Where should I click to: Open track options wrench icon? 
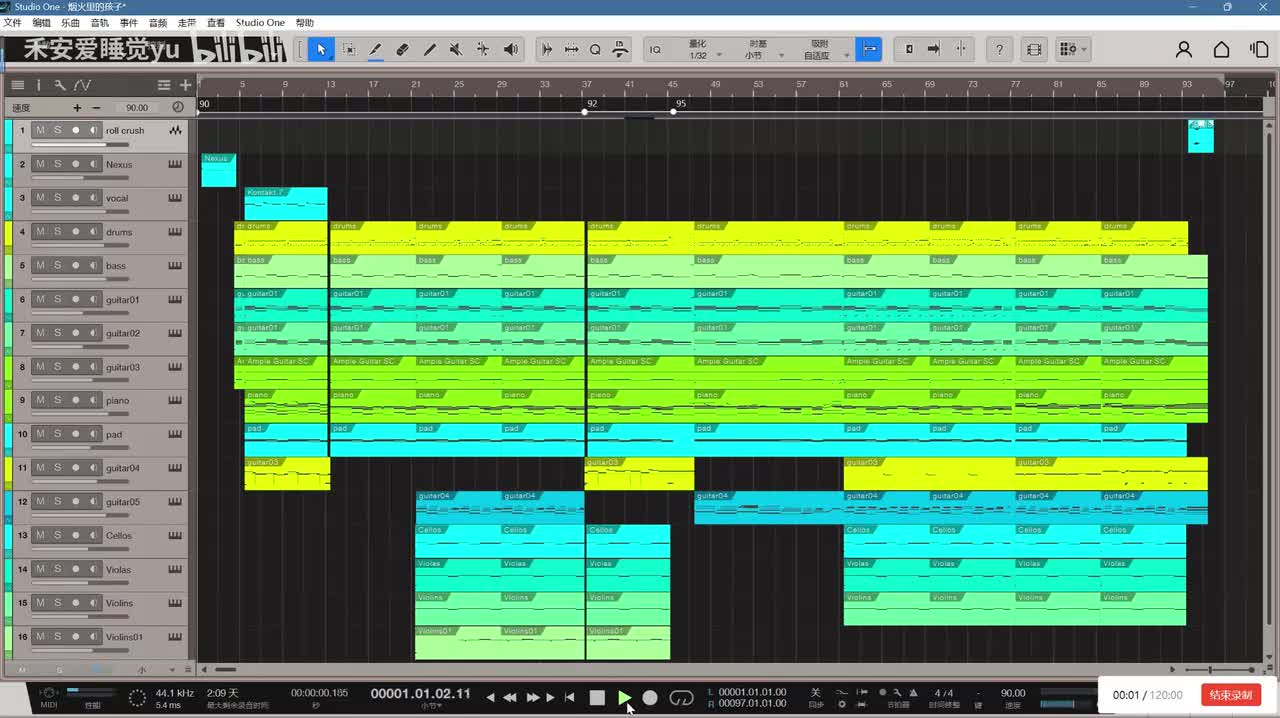[60, 85]
